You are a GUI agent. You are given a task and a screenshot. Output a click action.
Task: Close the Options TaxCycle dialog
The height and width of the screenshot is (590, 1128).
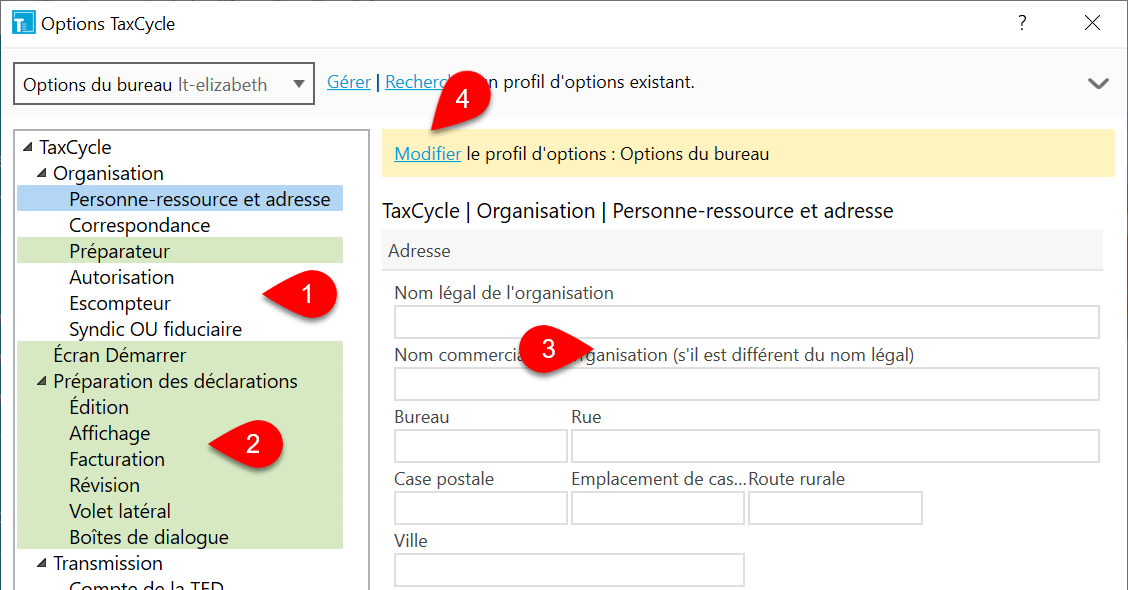[x=1092, y=23]
